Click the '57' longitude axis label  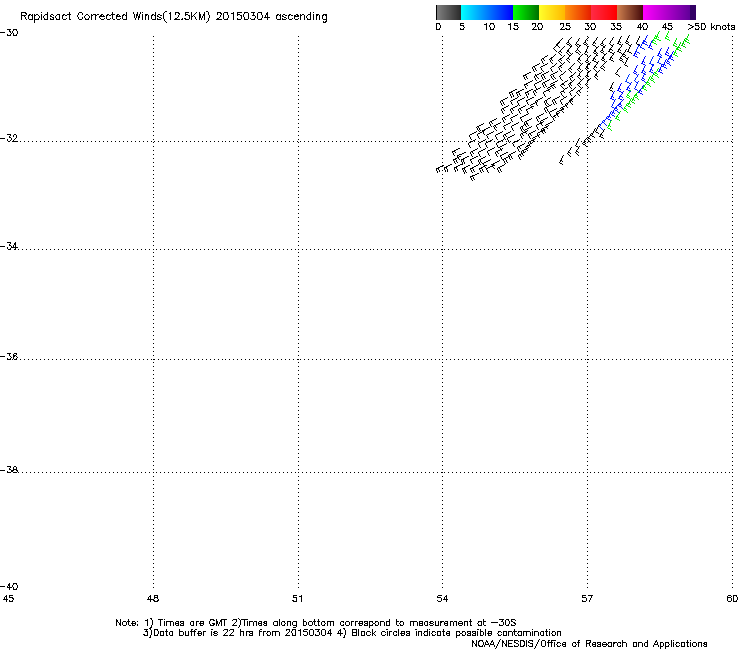coord(587,599)
